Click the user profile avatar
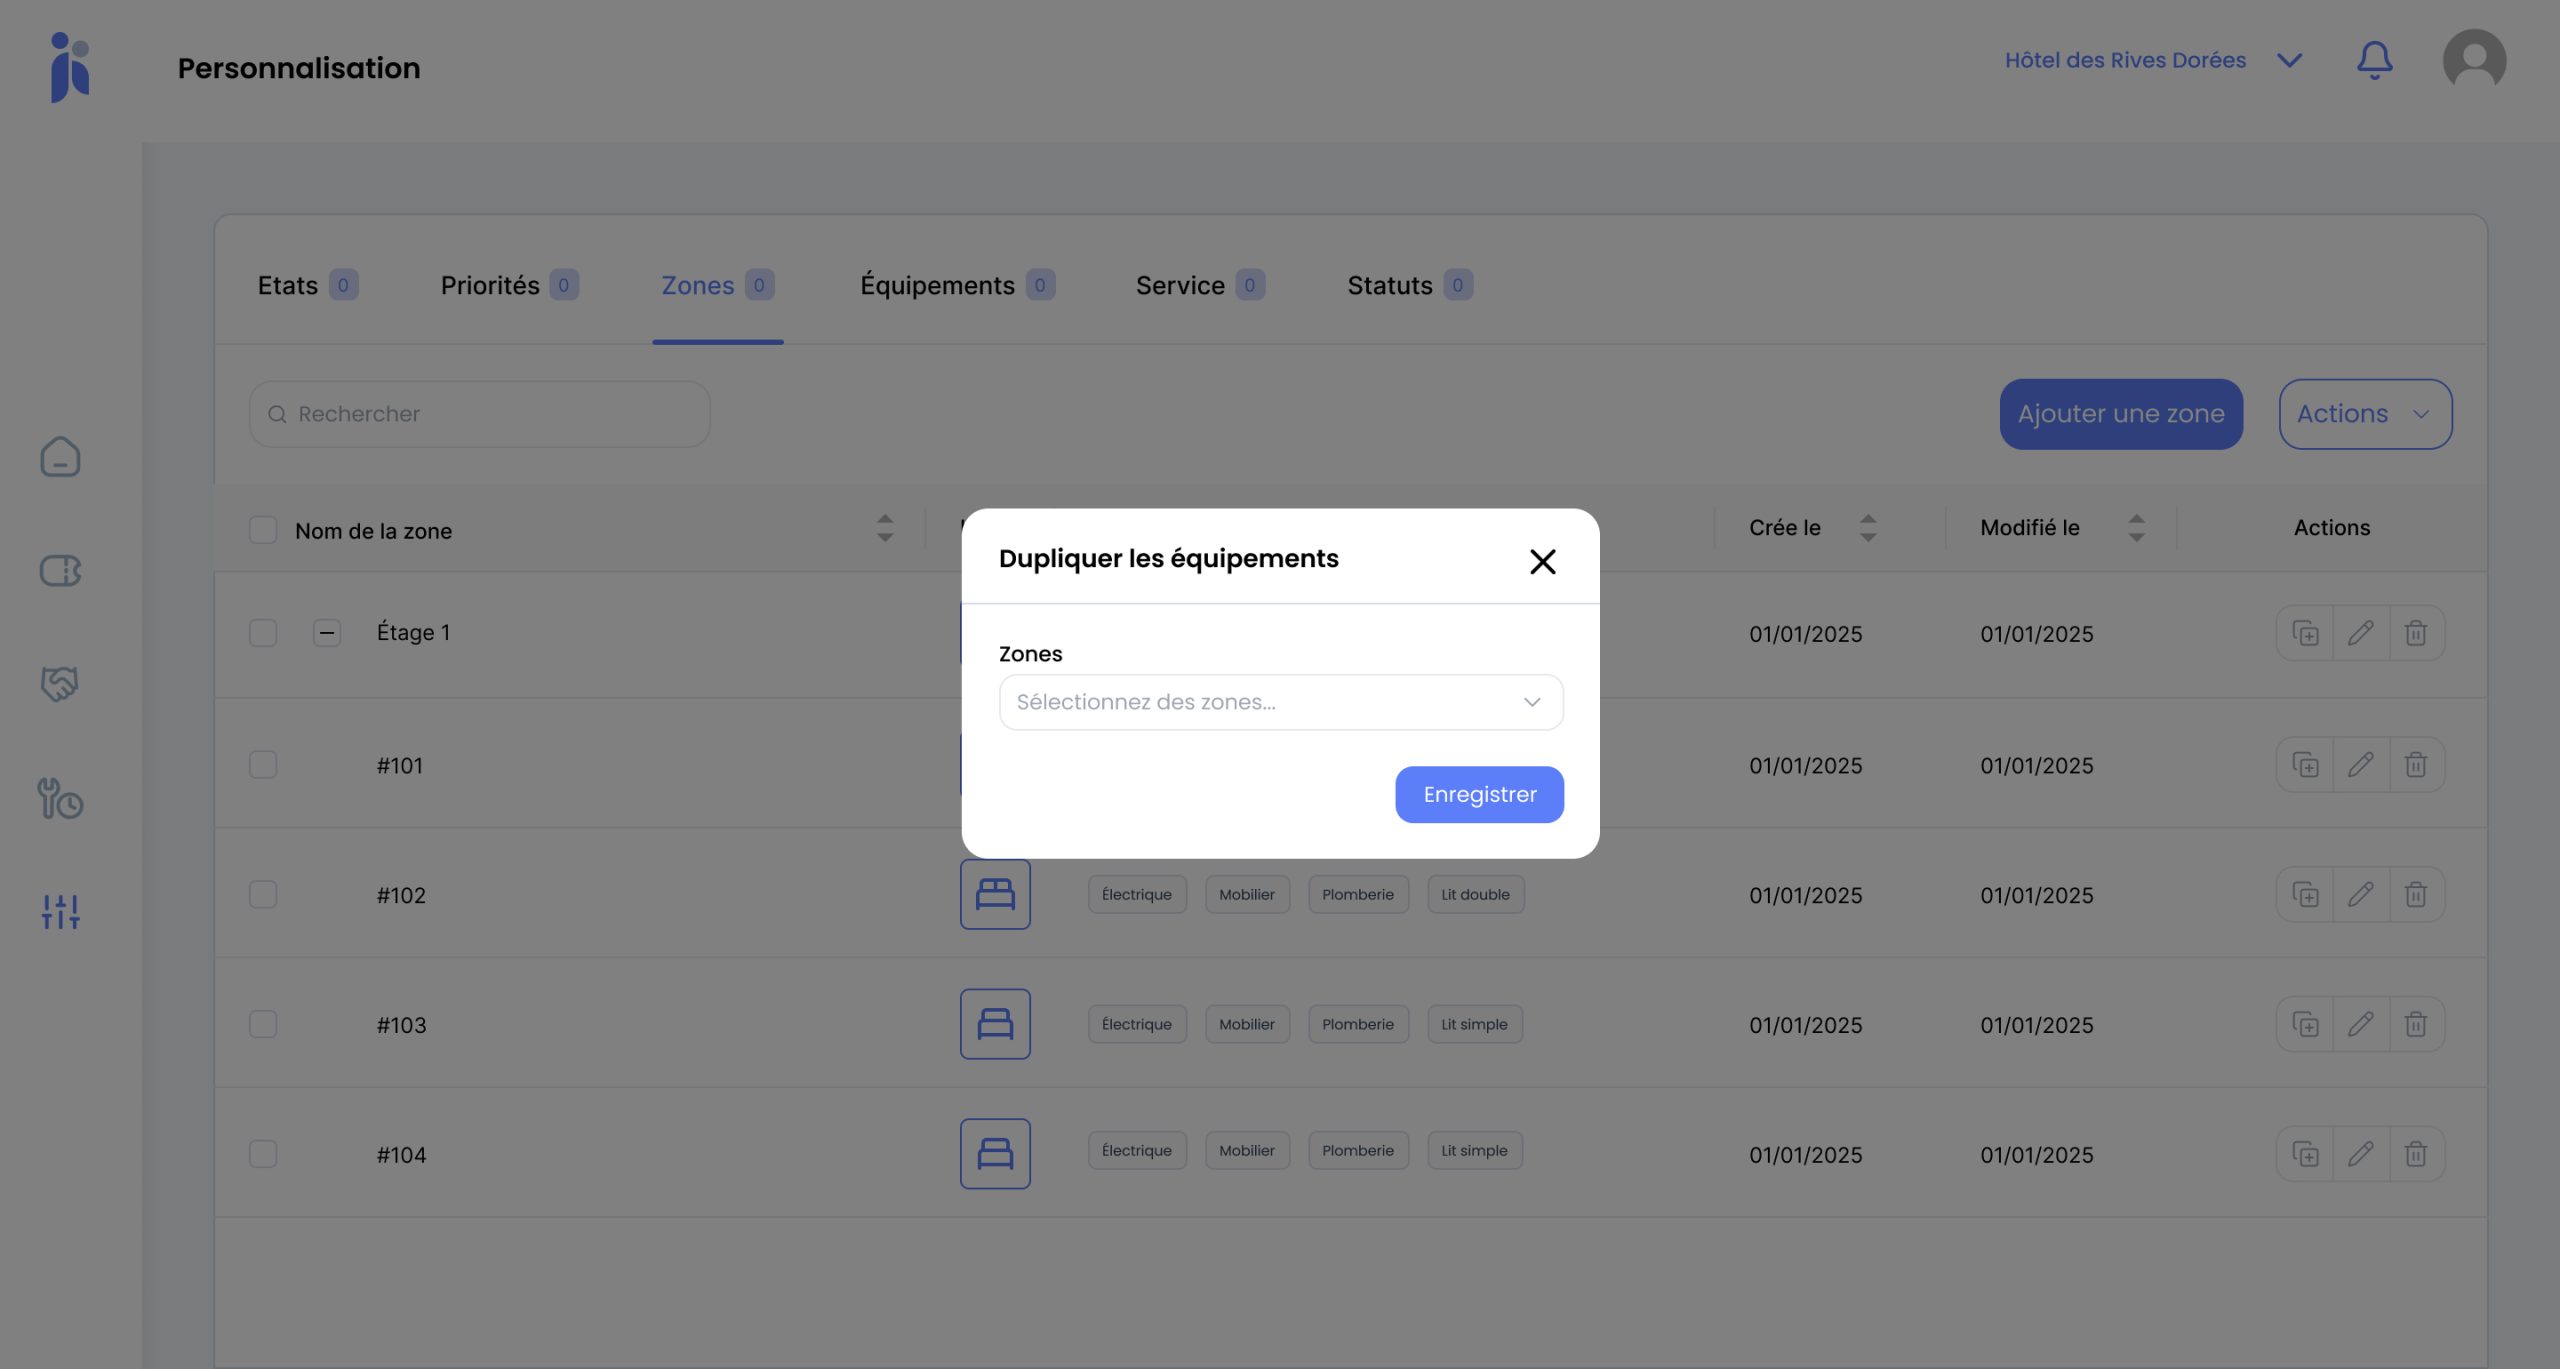The height and width of the screenshot is (1369, 2560). pos(2473,60)
